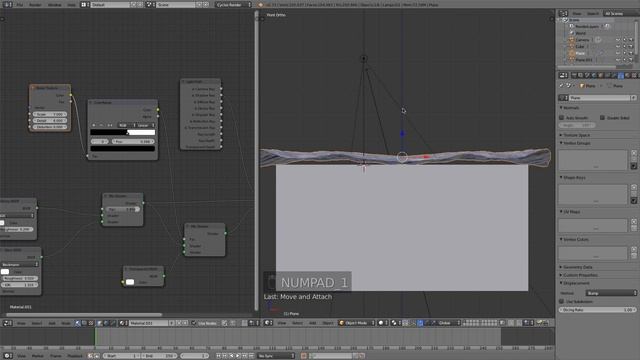The height and width of the screenshot is (360, 640).
Task: Open the Info editor type selector icon
Action: pos(7,4)
